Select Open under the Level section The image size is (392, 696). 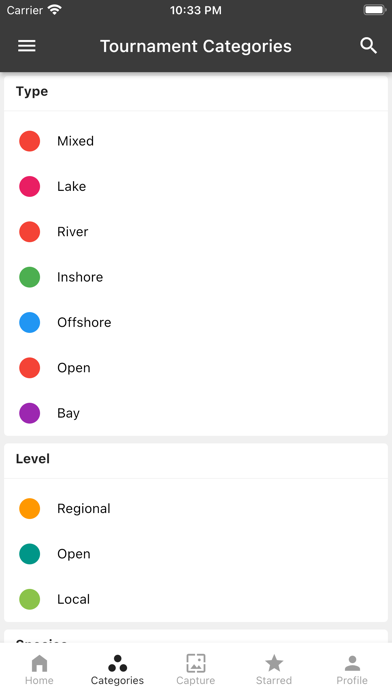coord(196,554)
